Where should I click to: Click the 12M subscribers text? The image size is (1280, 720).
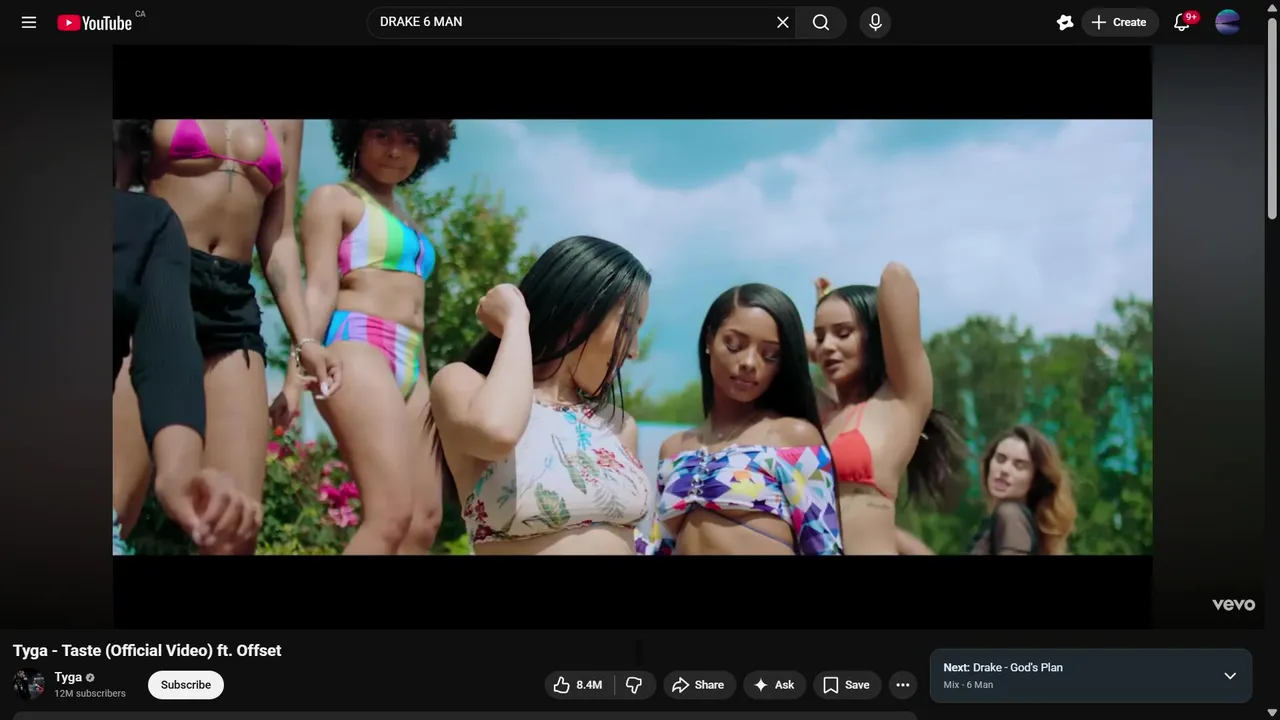pos(90,694)
